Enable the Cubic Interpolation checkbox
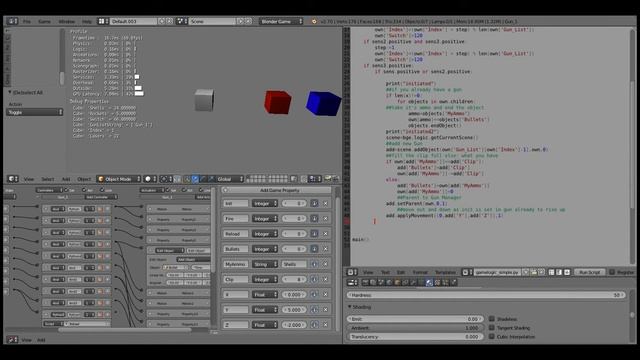The image size is (640, 360). coord(491,337)
